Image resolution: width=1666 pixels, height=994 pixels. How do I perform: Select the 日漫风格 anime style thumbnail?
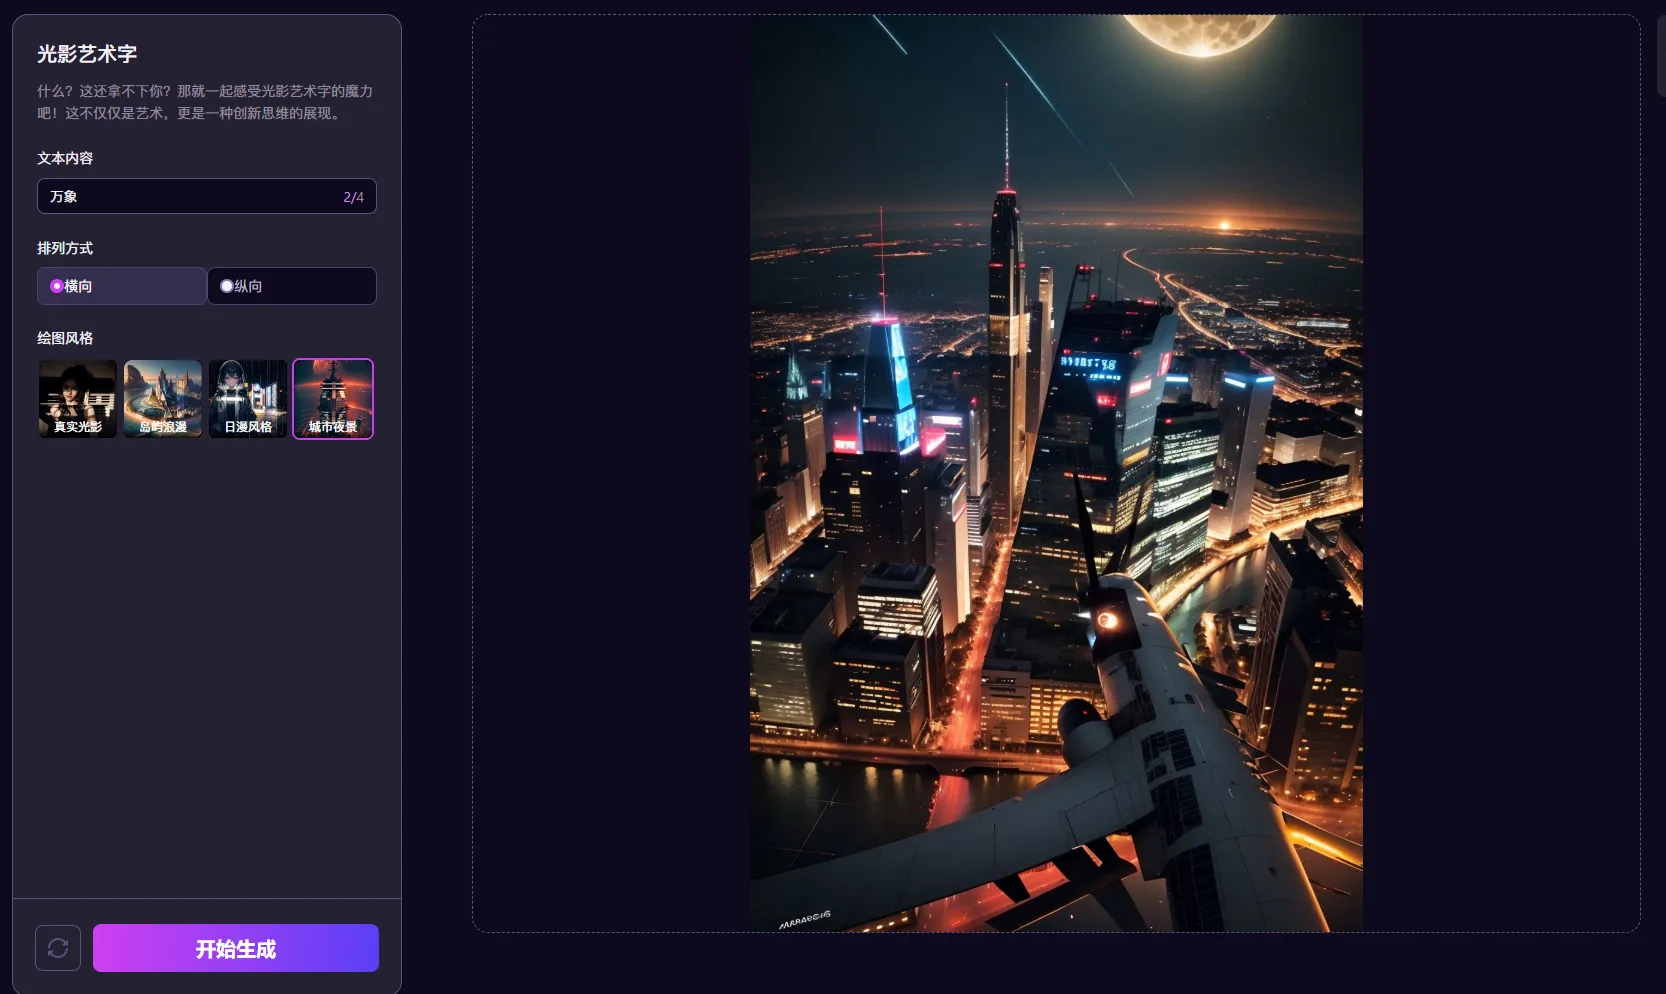pos(248,399)
